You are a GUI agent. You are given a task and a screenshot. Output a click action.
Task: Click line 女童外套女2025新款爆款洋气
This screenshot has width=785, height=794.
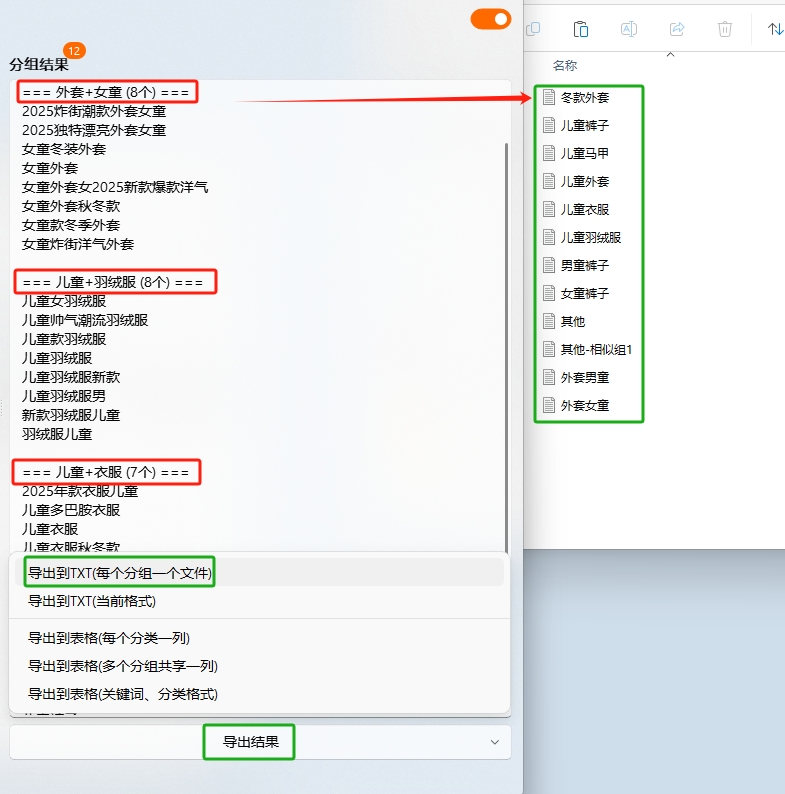tap(115, 187)
